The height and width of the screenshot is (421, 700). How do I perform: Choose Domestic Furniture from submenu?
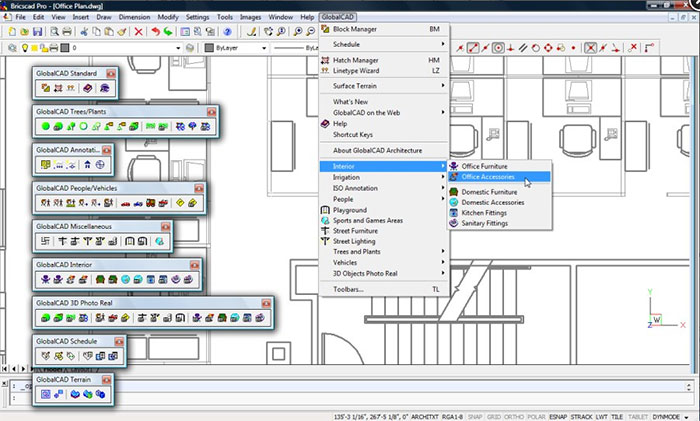500,192
